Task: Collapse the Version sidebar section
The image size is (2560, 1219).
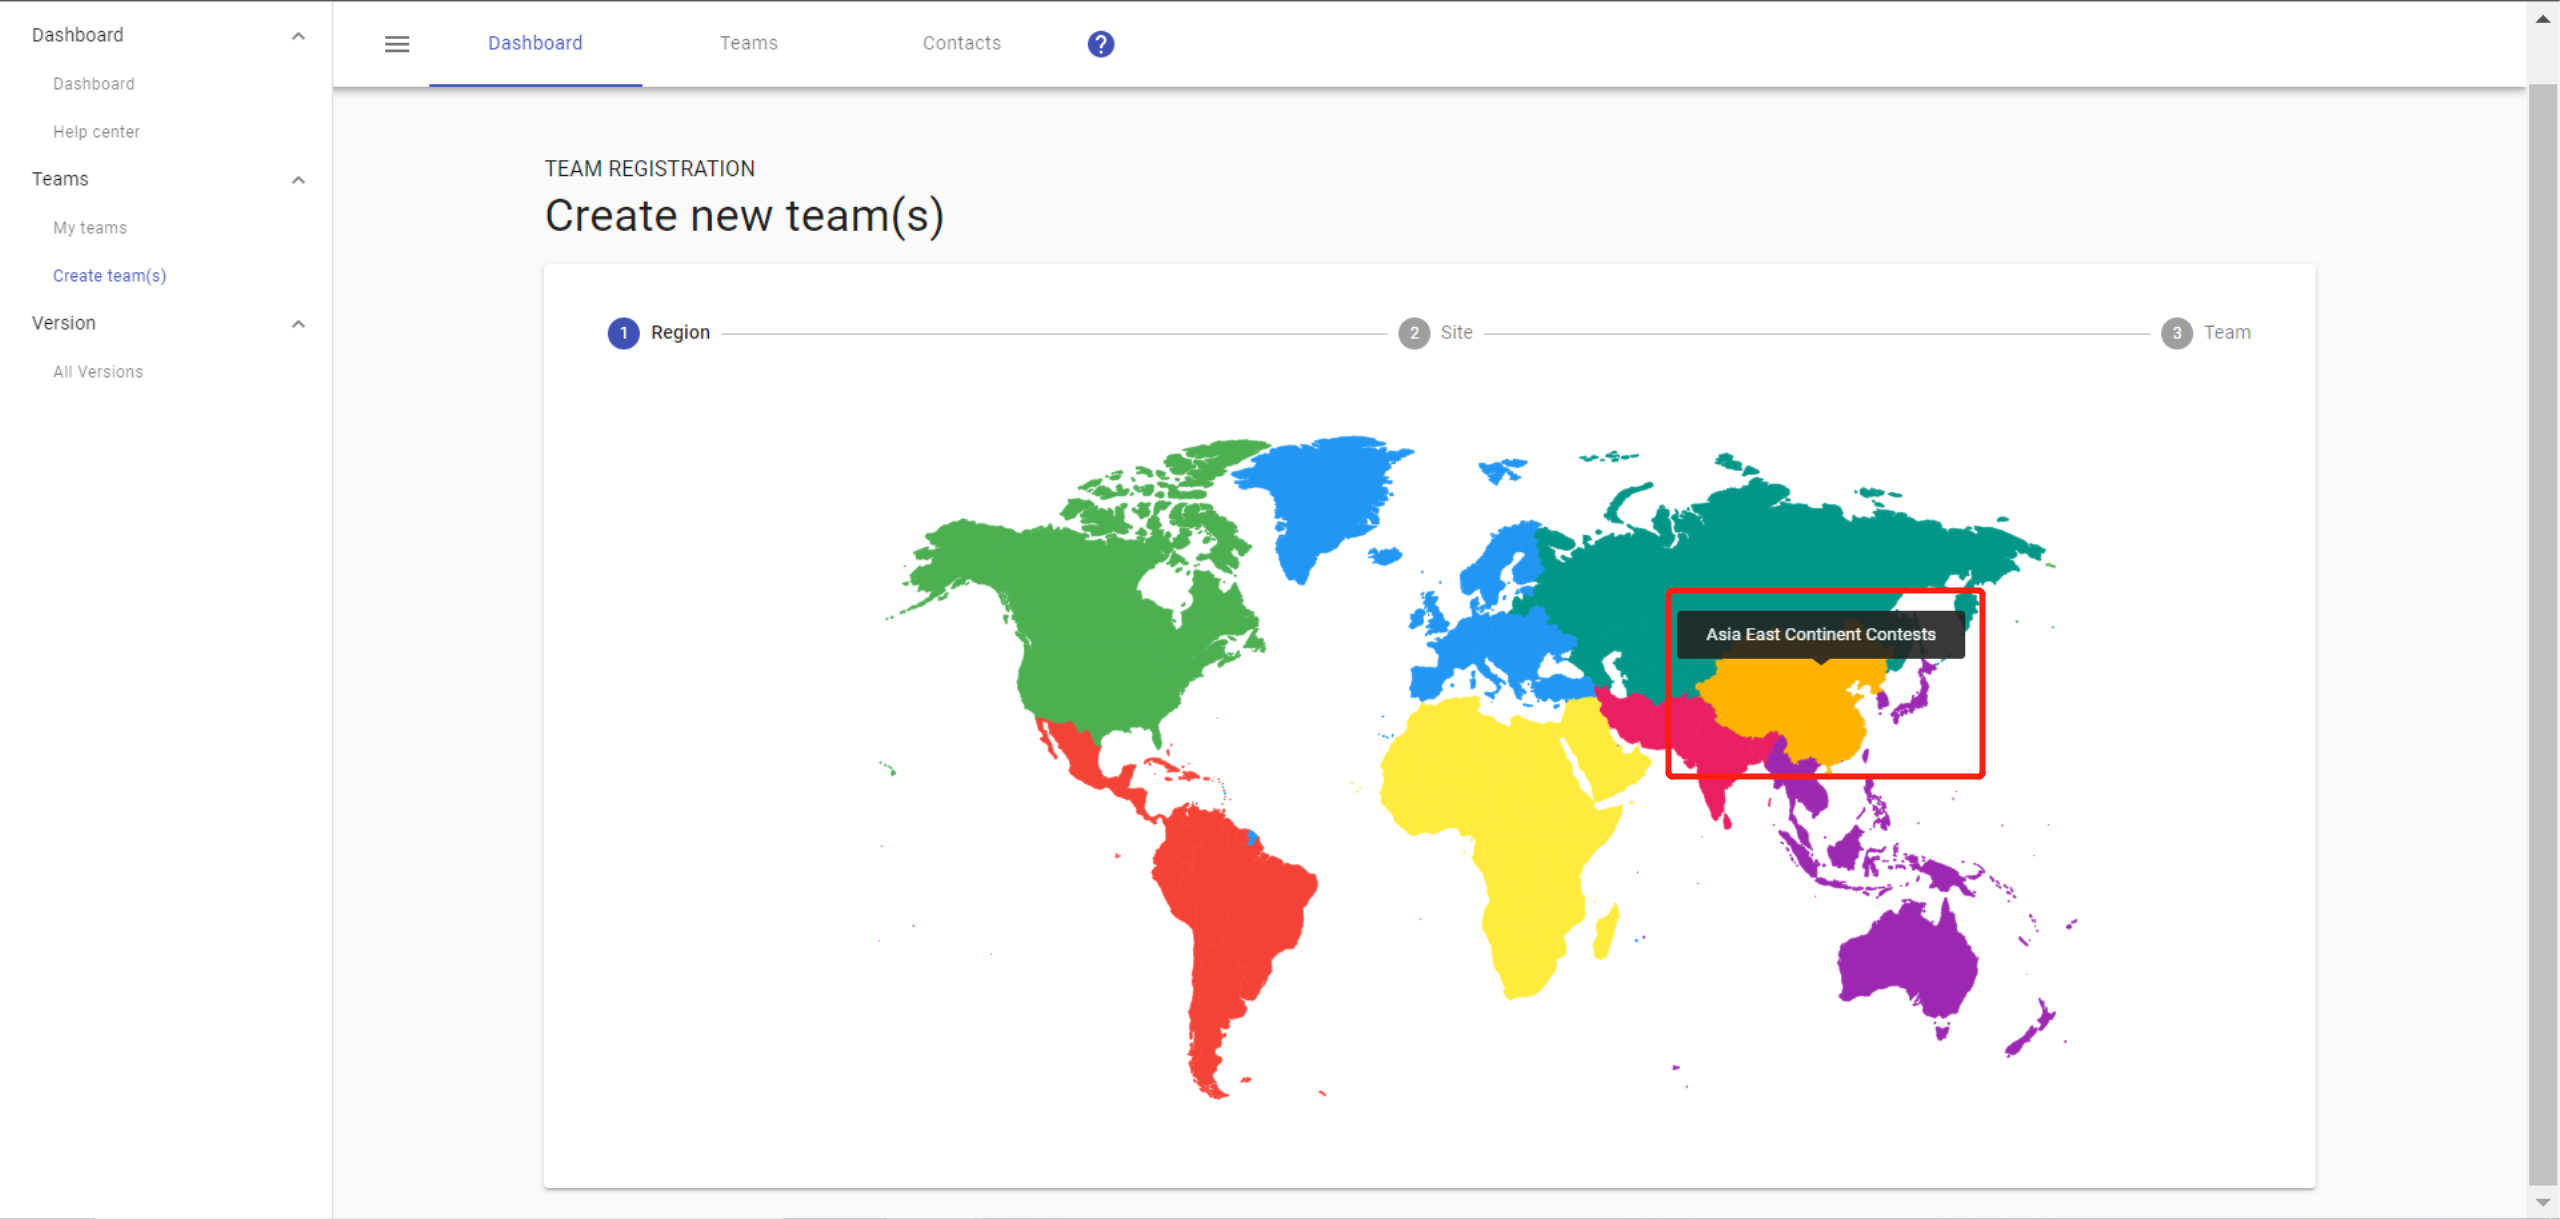Action: pyautogui.click(x=298, y=324)
